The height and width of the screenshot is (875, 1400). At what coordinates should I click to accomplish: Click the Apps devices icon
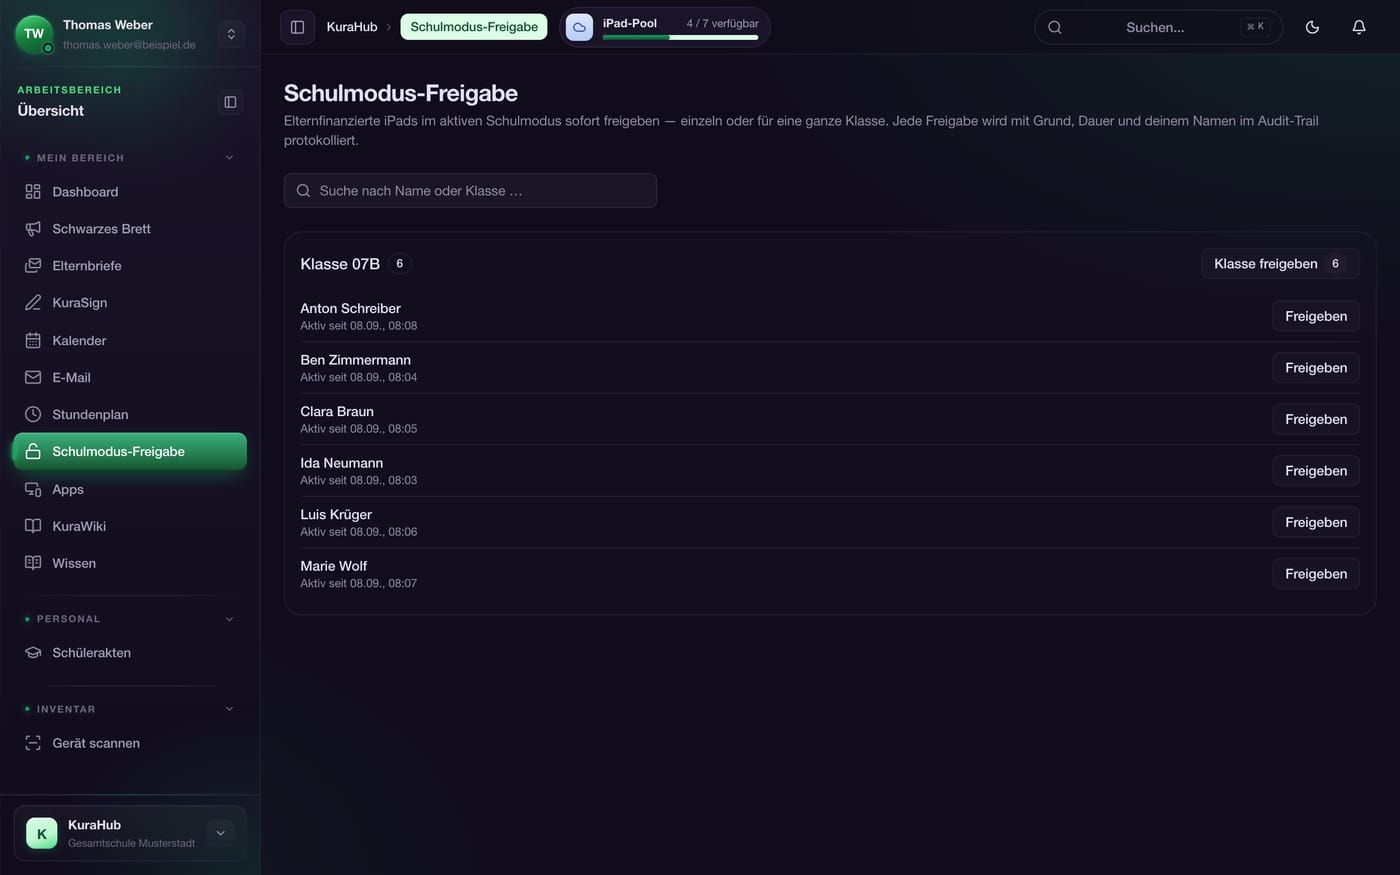tap(33, 489)
